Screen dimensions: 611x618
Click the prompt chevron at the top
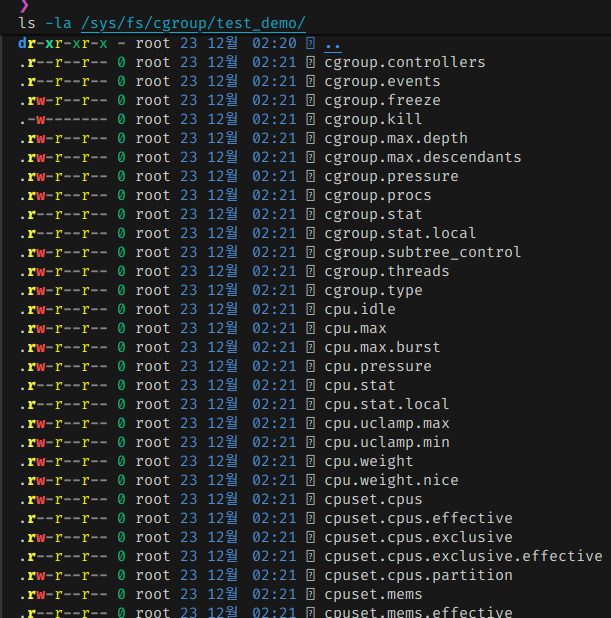[24, 5]
